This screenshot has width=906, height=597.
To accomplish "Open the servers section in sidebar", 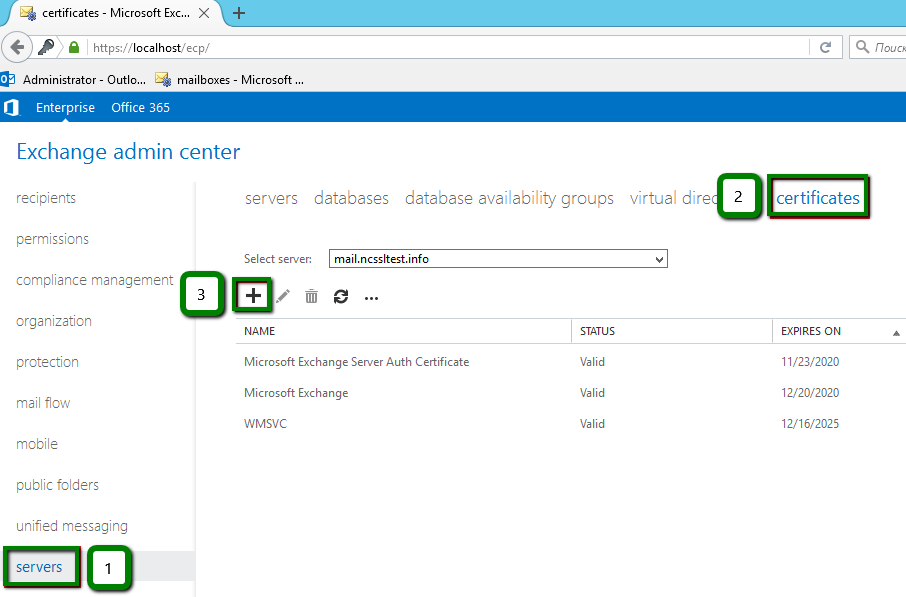I will click(39, 567).
